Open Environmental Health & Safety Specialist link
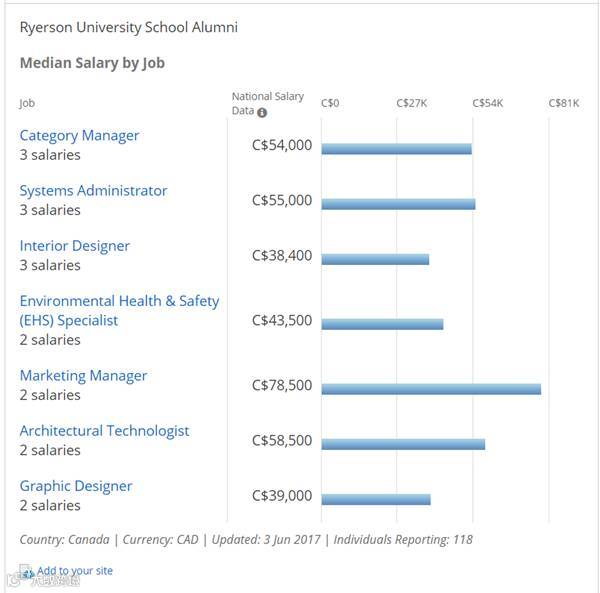 click(119, 311)
